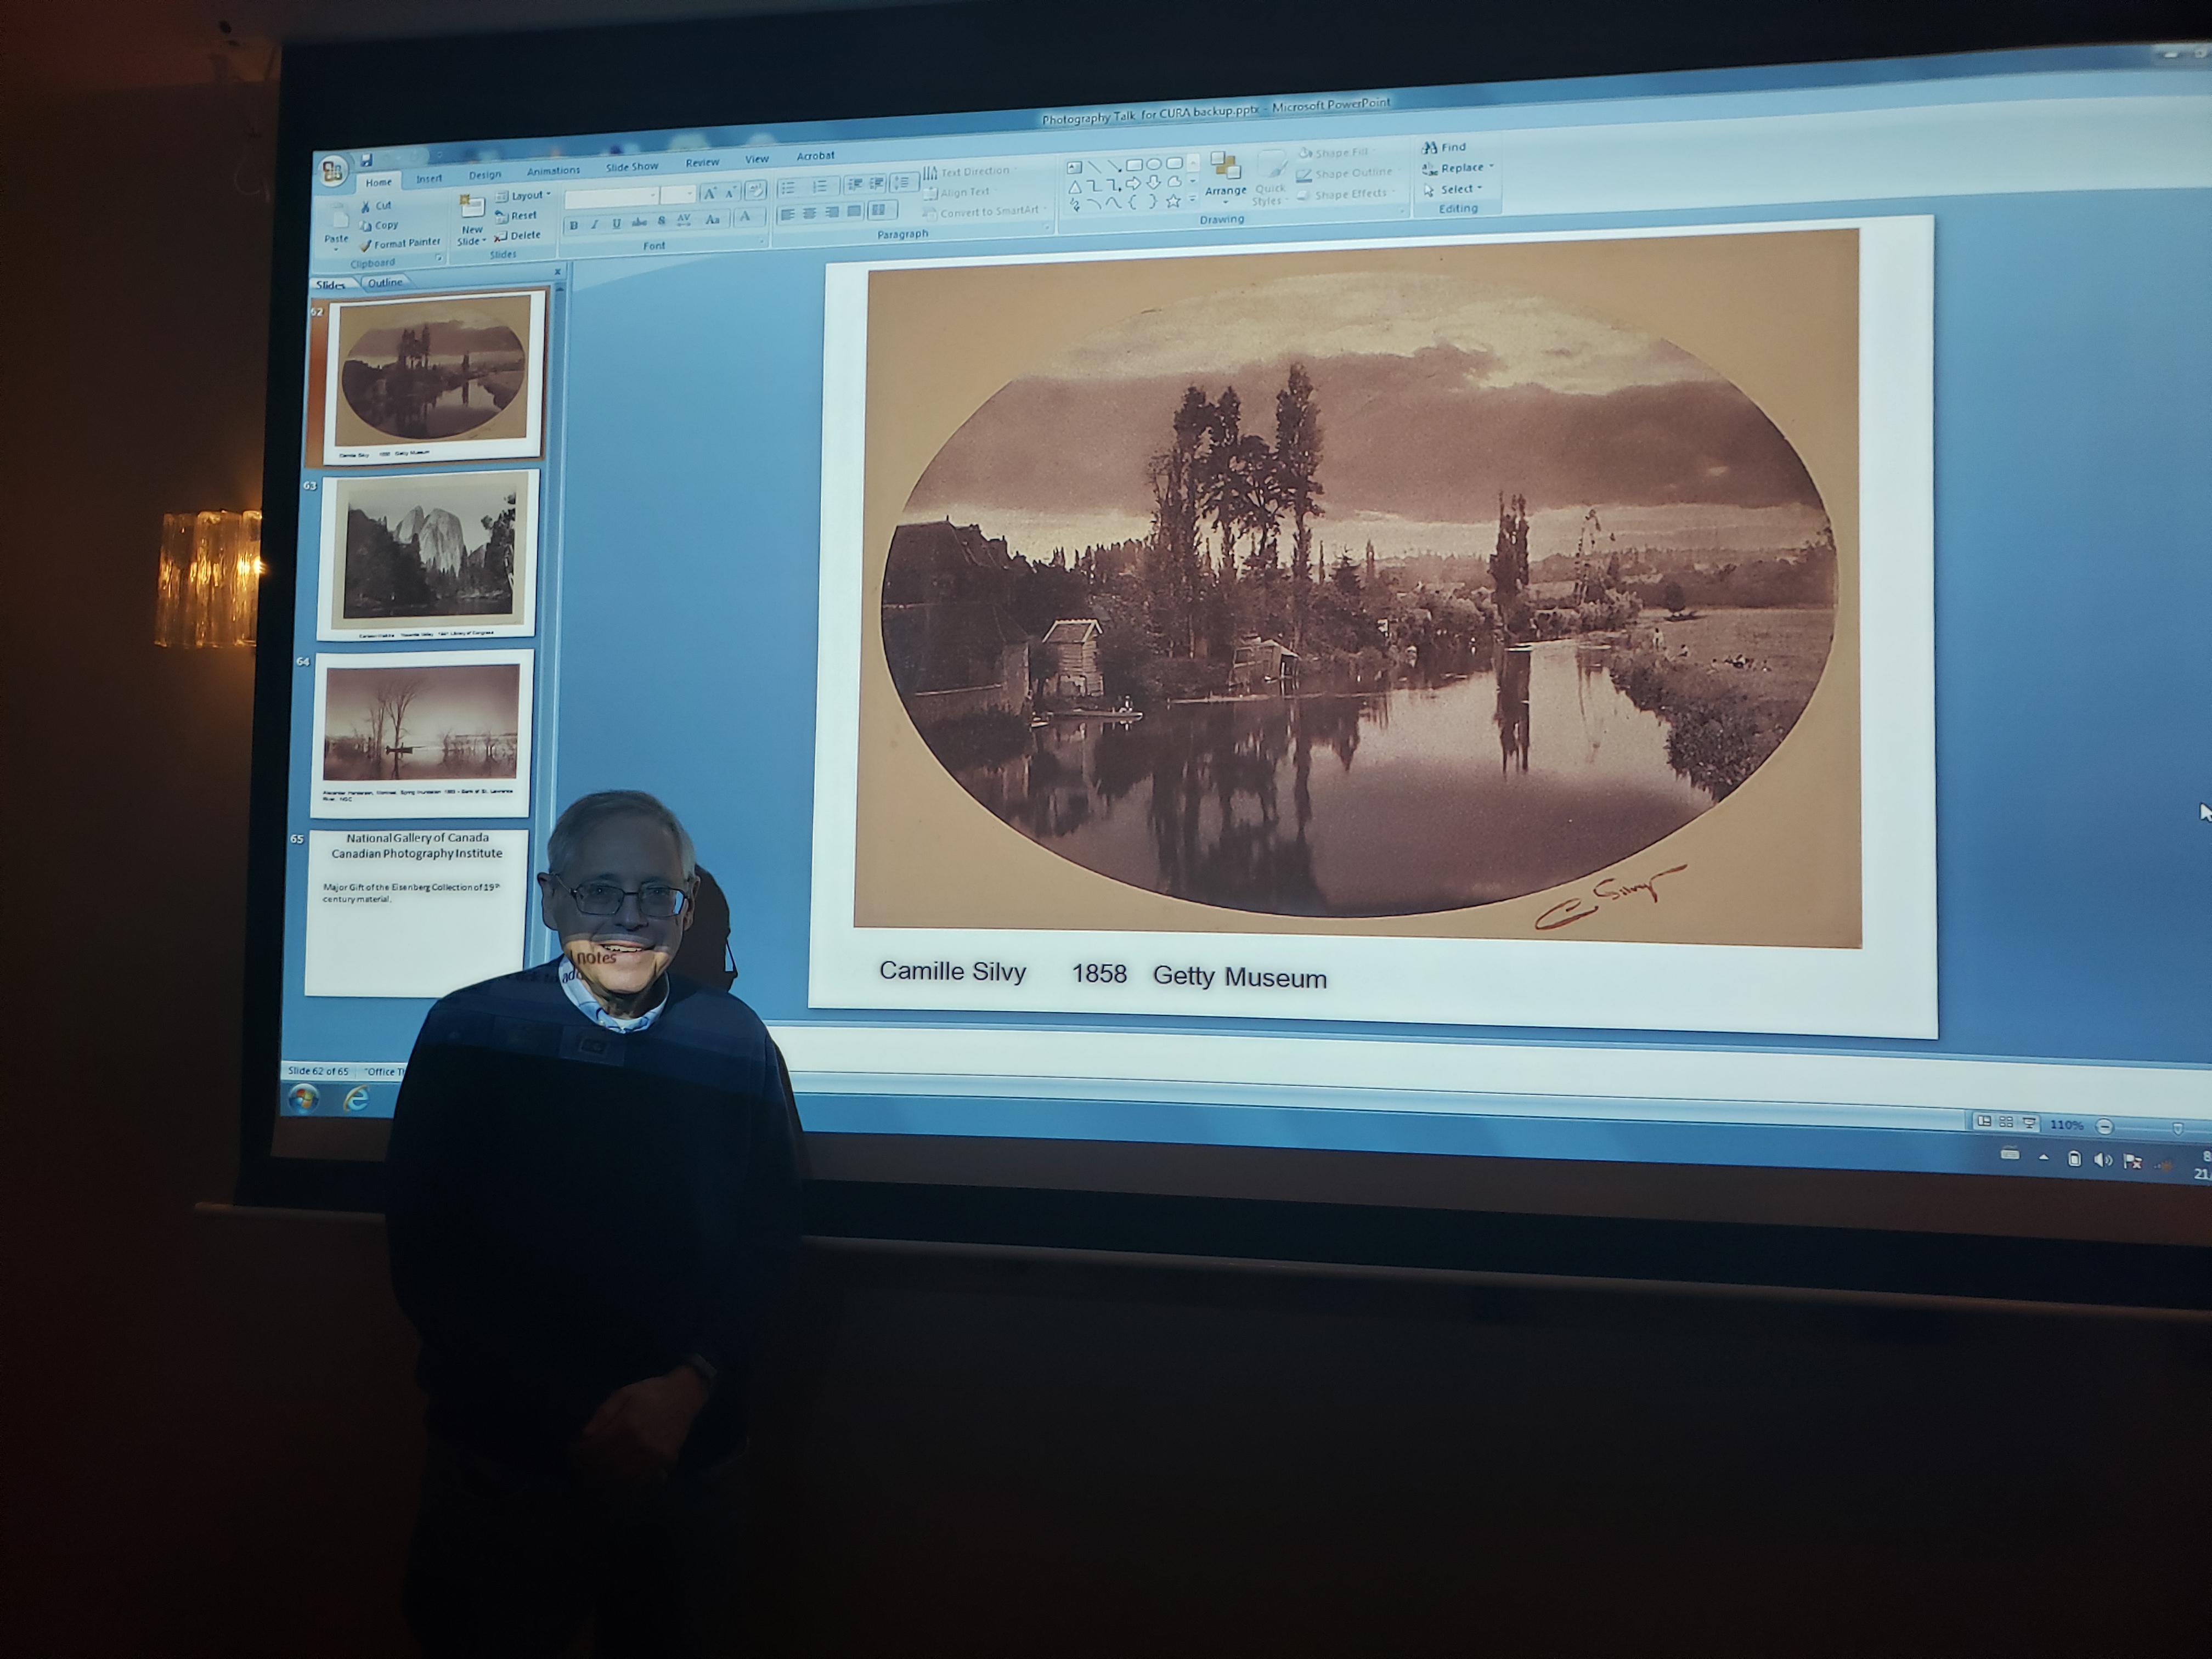Open the Outline pane tab
This screenshot has height=1659, width=2212.
pyautogui.click(x=385, y=282)
